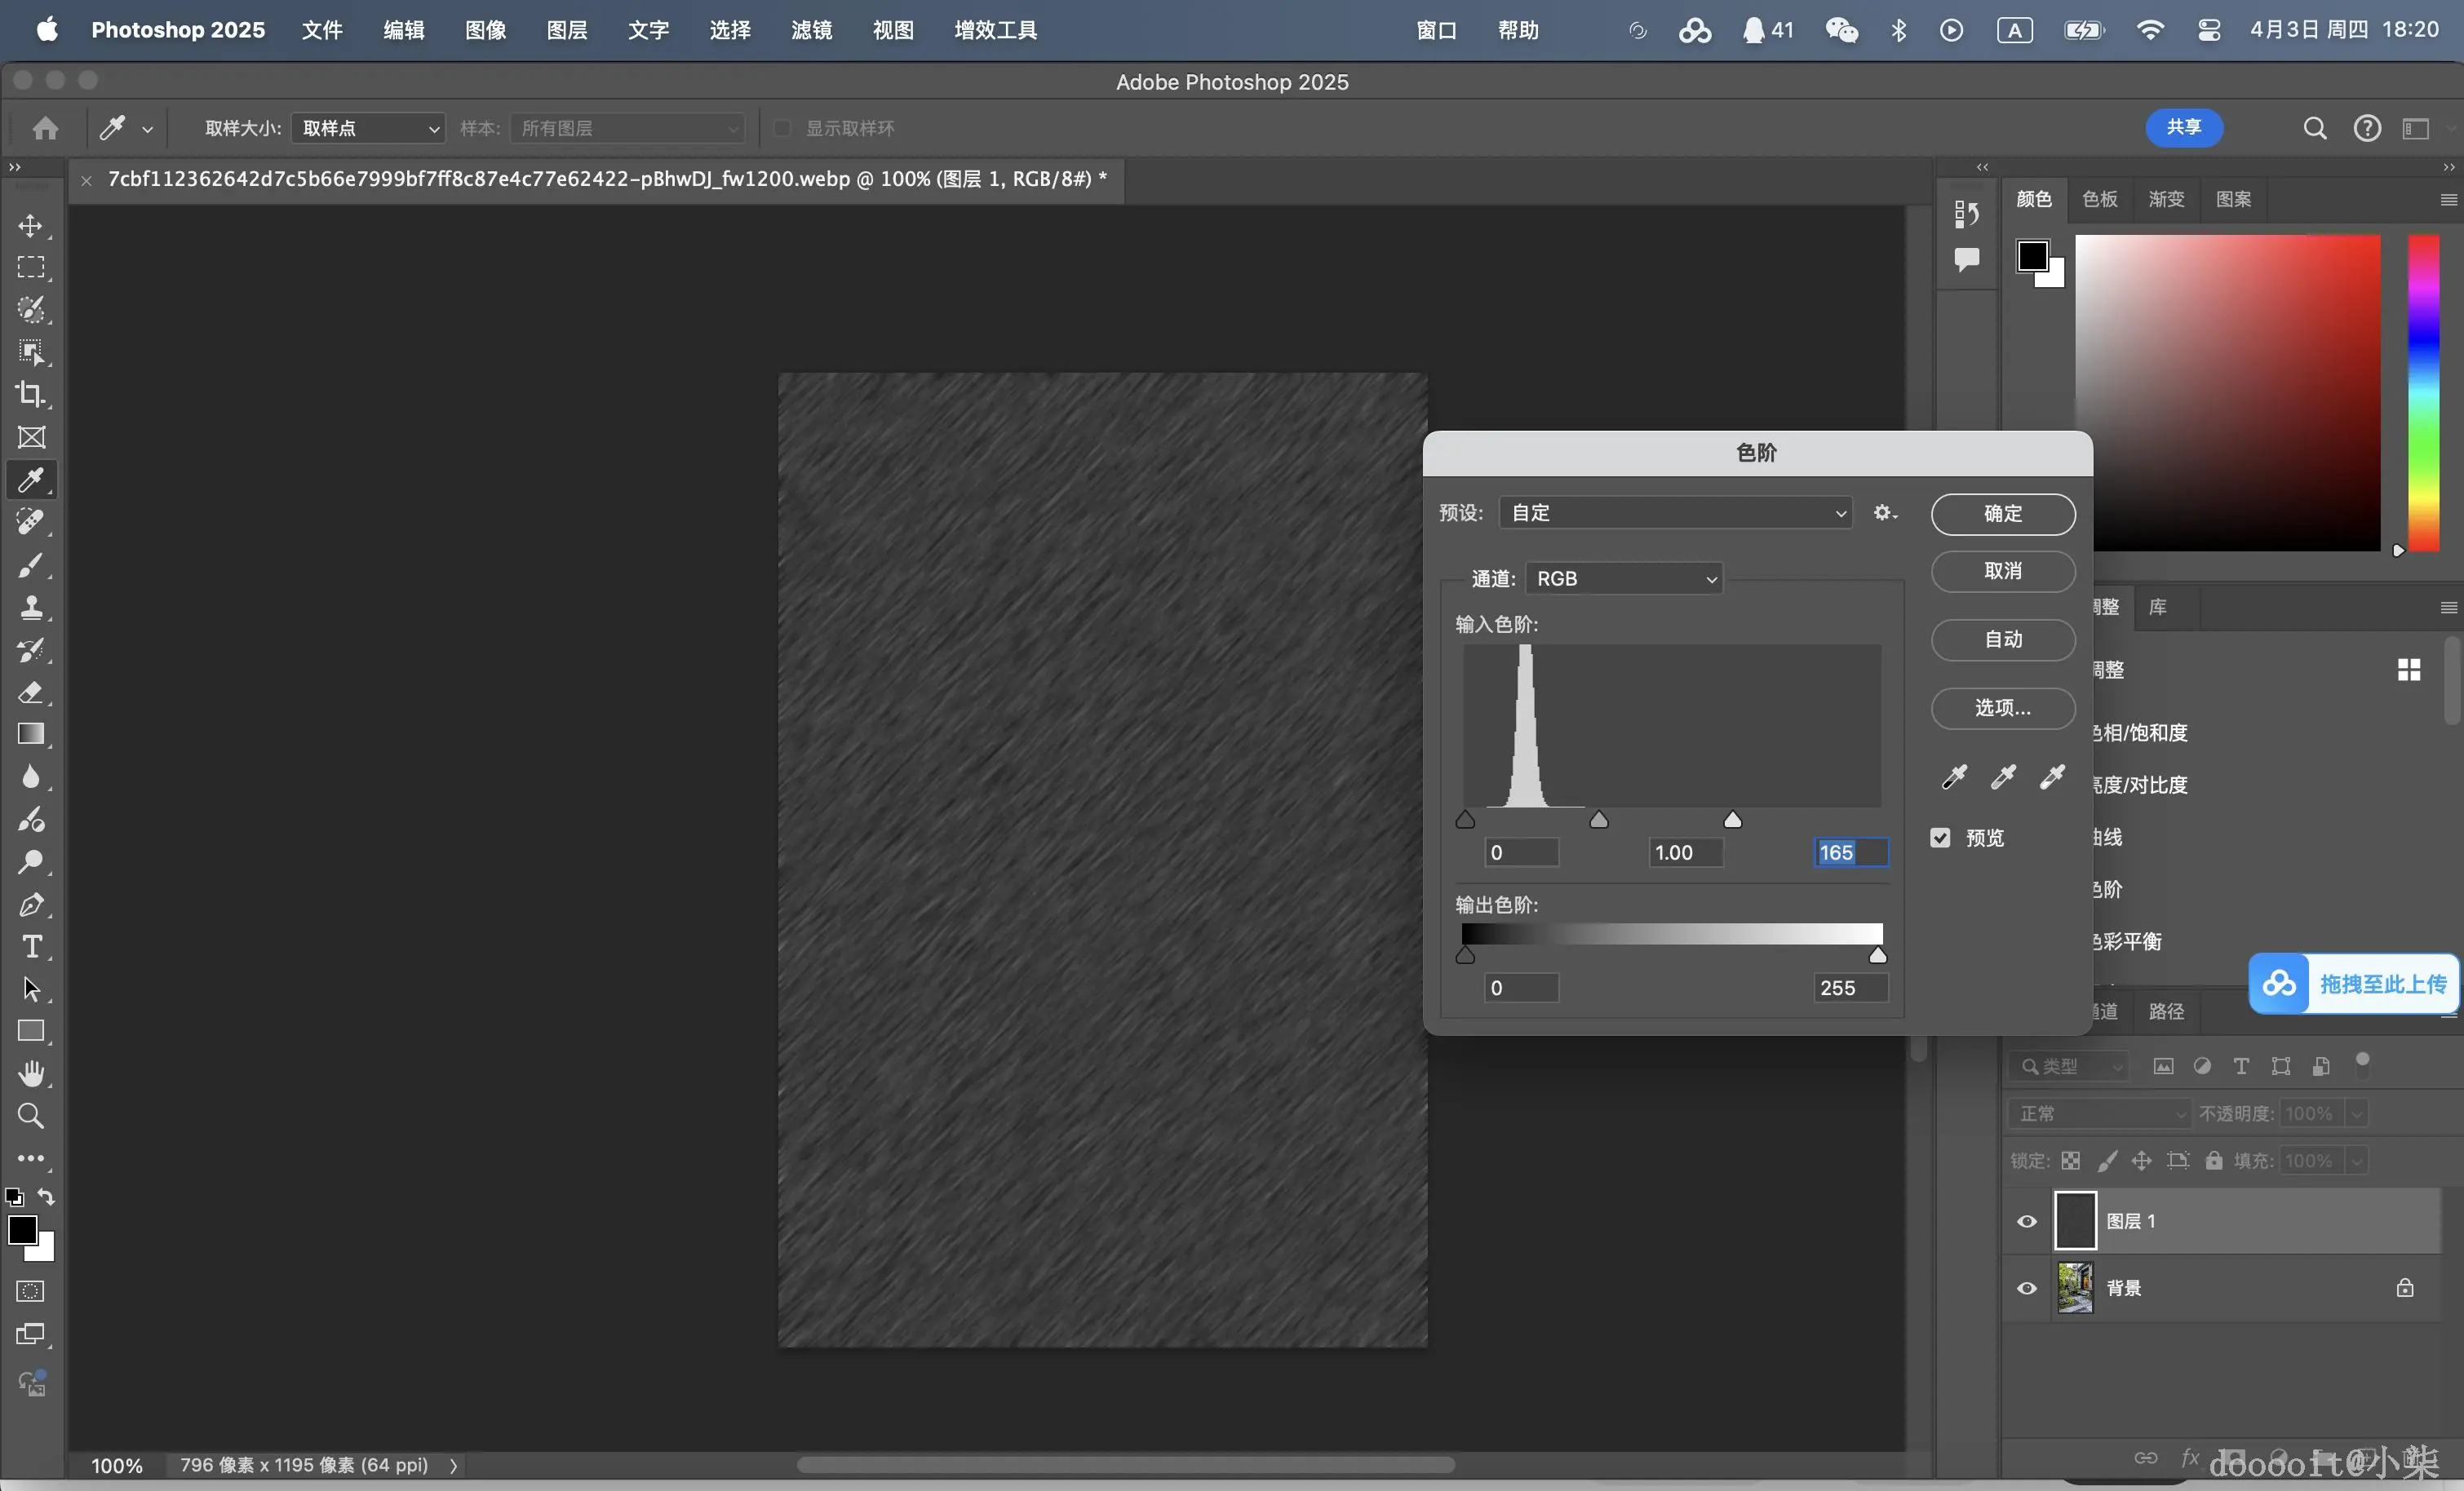Click the white point eyedropper in Levels
The height and width of the screenshot is (1491, 2464).
2052,777
